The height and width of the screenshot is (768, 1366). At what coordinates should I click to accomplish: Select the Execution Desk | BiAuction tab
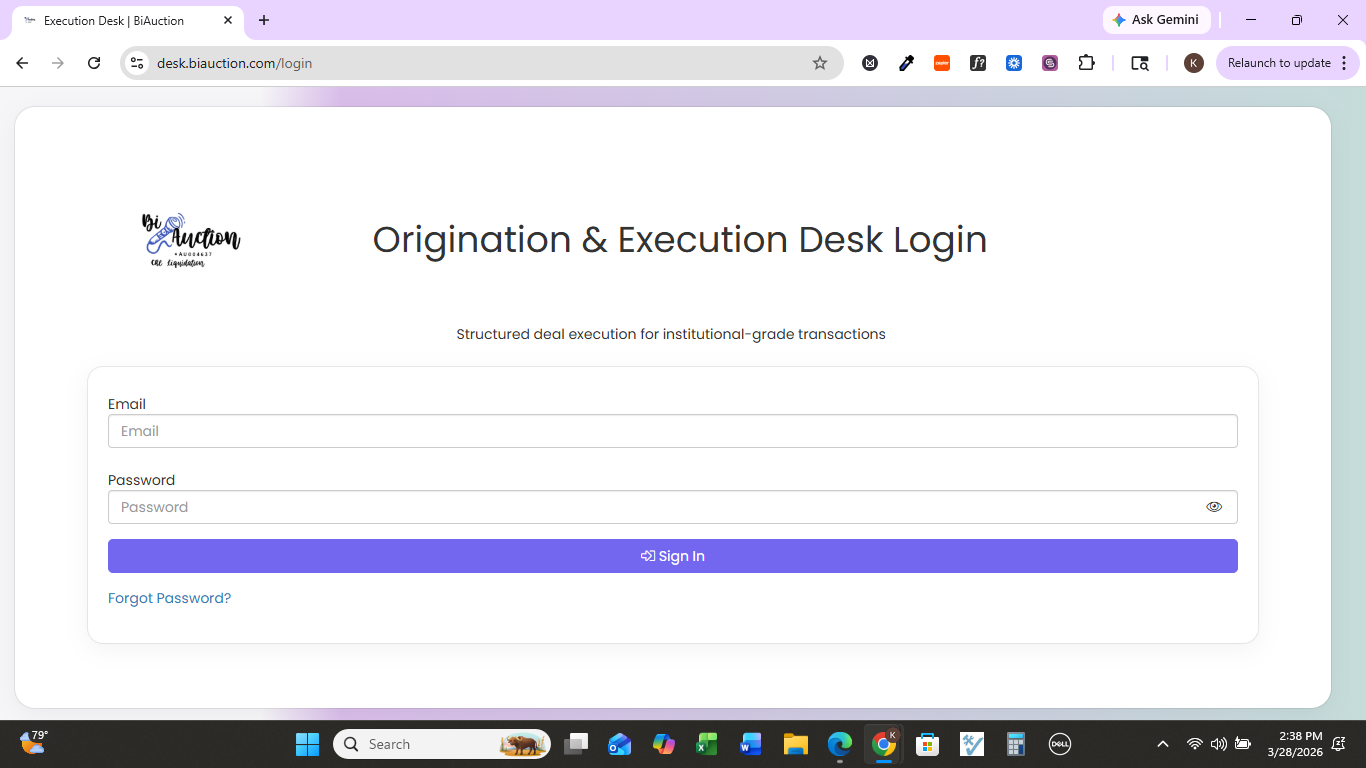(x=128, y=20)
